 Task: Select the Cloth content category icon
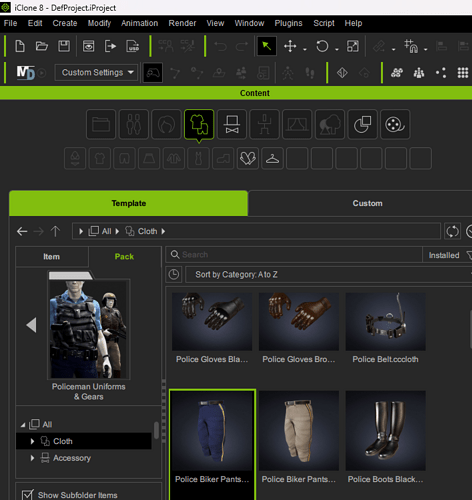[199, 124]
